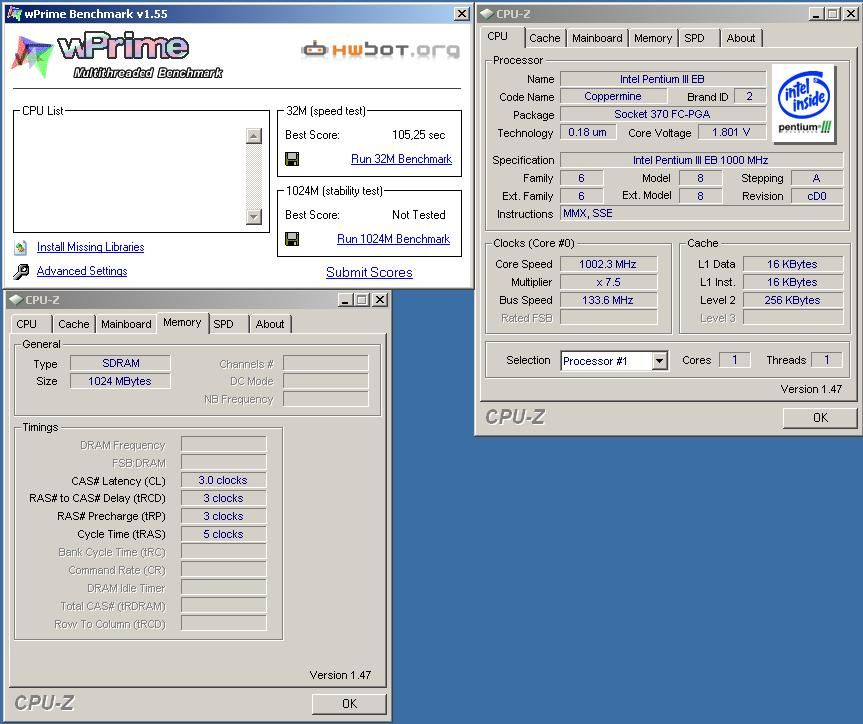Click the Package value 'Socket 370 FC-PGA'
The height and width of the screenshot is (724, 863).
pyautogui.click(x=663, y=114)
